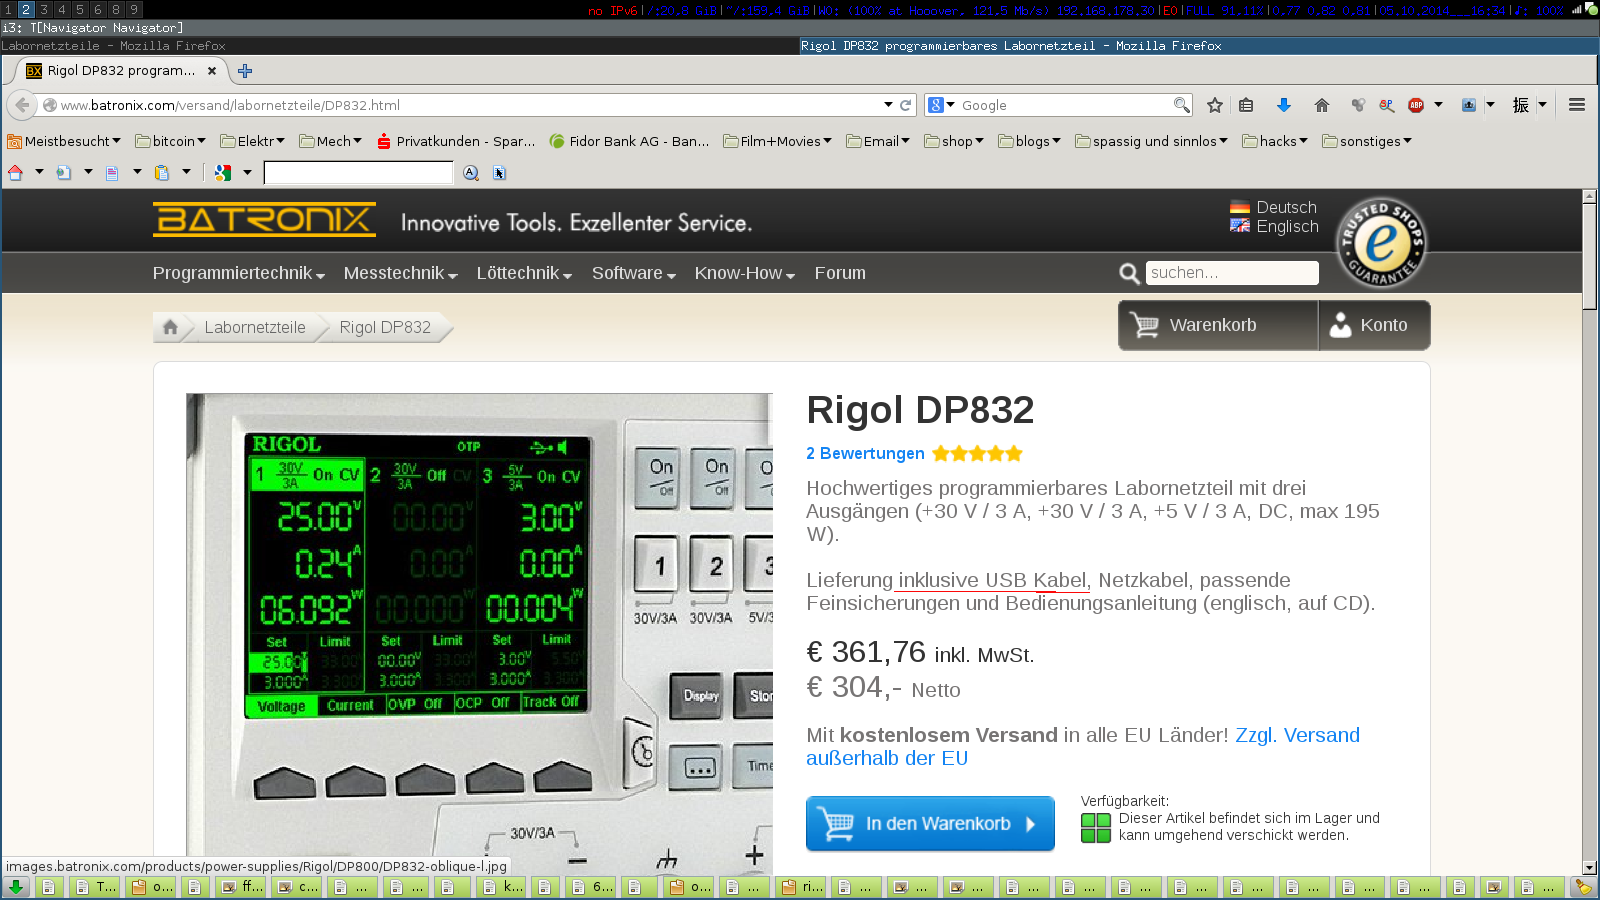The image size is (1600, 900).
Task: Open the Zzgl. Versand außerhalb der EU link
Action: (x=1083, y=747)
